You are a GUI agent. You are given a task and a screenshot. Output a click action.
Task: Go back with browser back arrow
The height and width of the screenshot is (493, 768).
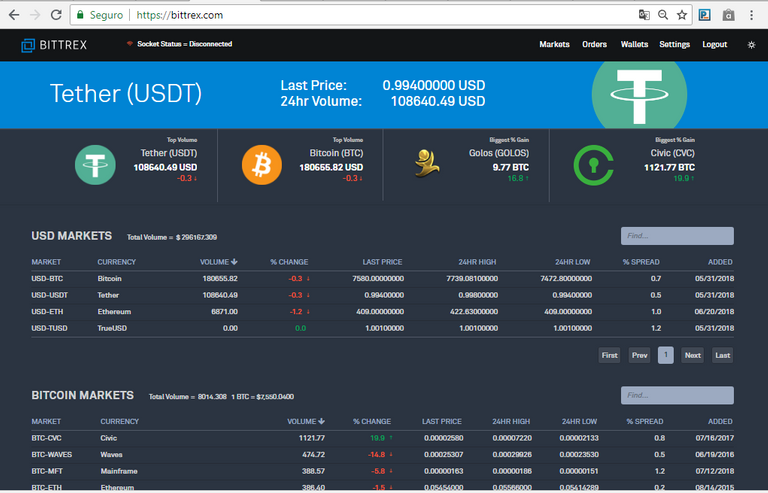14,15
